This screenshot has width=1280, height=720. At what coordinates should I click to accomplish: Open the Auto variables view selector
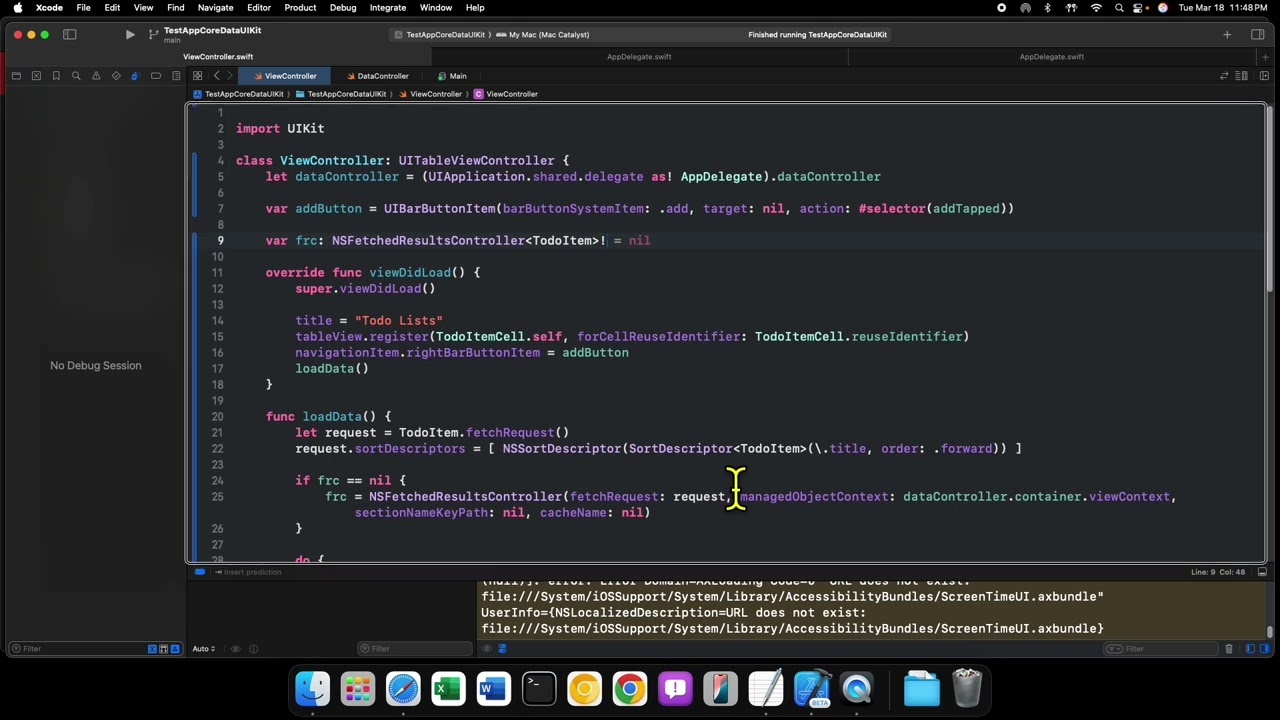204,649
